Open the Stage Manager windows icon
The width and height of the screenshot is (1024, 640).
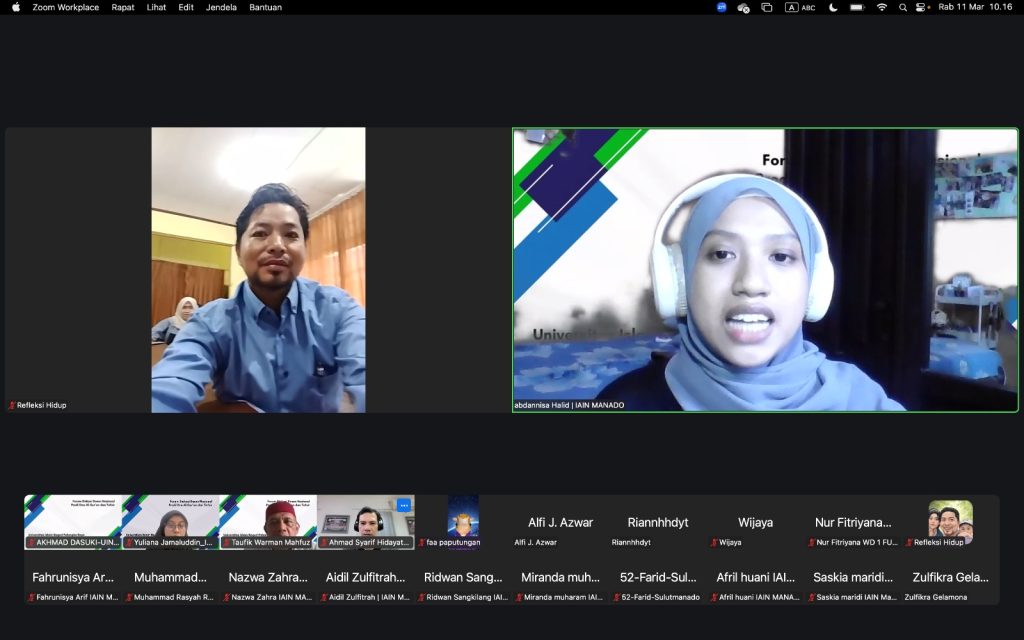pyautogui.click(x=767, y=7)
